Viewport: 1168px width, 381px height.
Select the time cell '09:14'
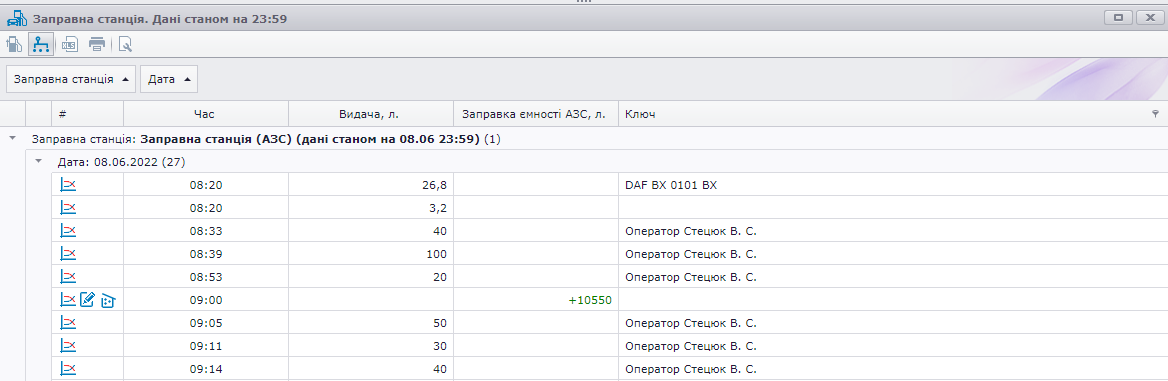[x=206, y=370]
